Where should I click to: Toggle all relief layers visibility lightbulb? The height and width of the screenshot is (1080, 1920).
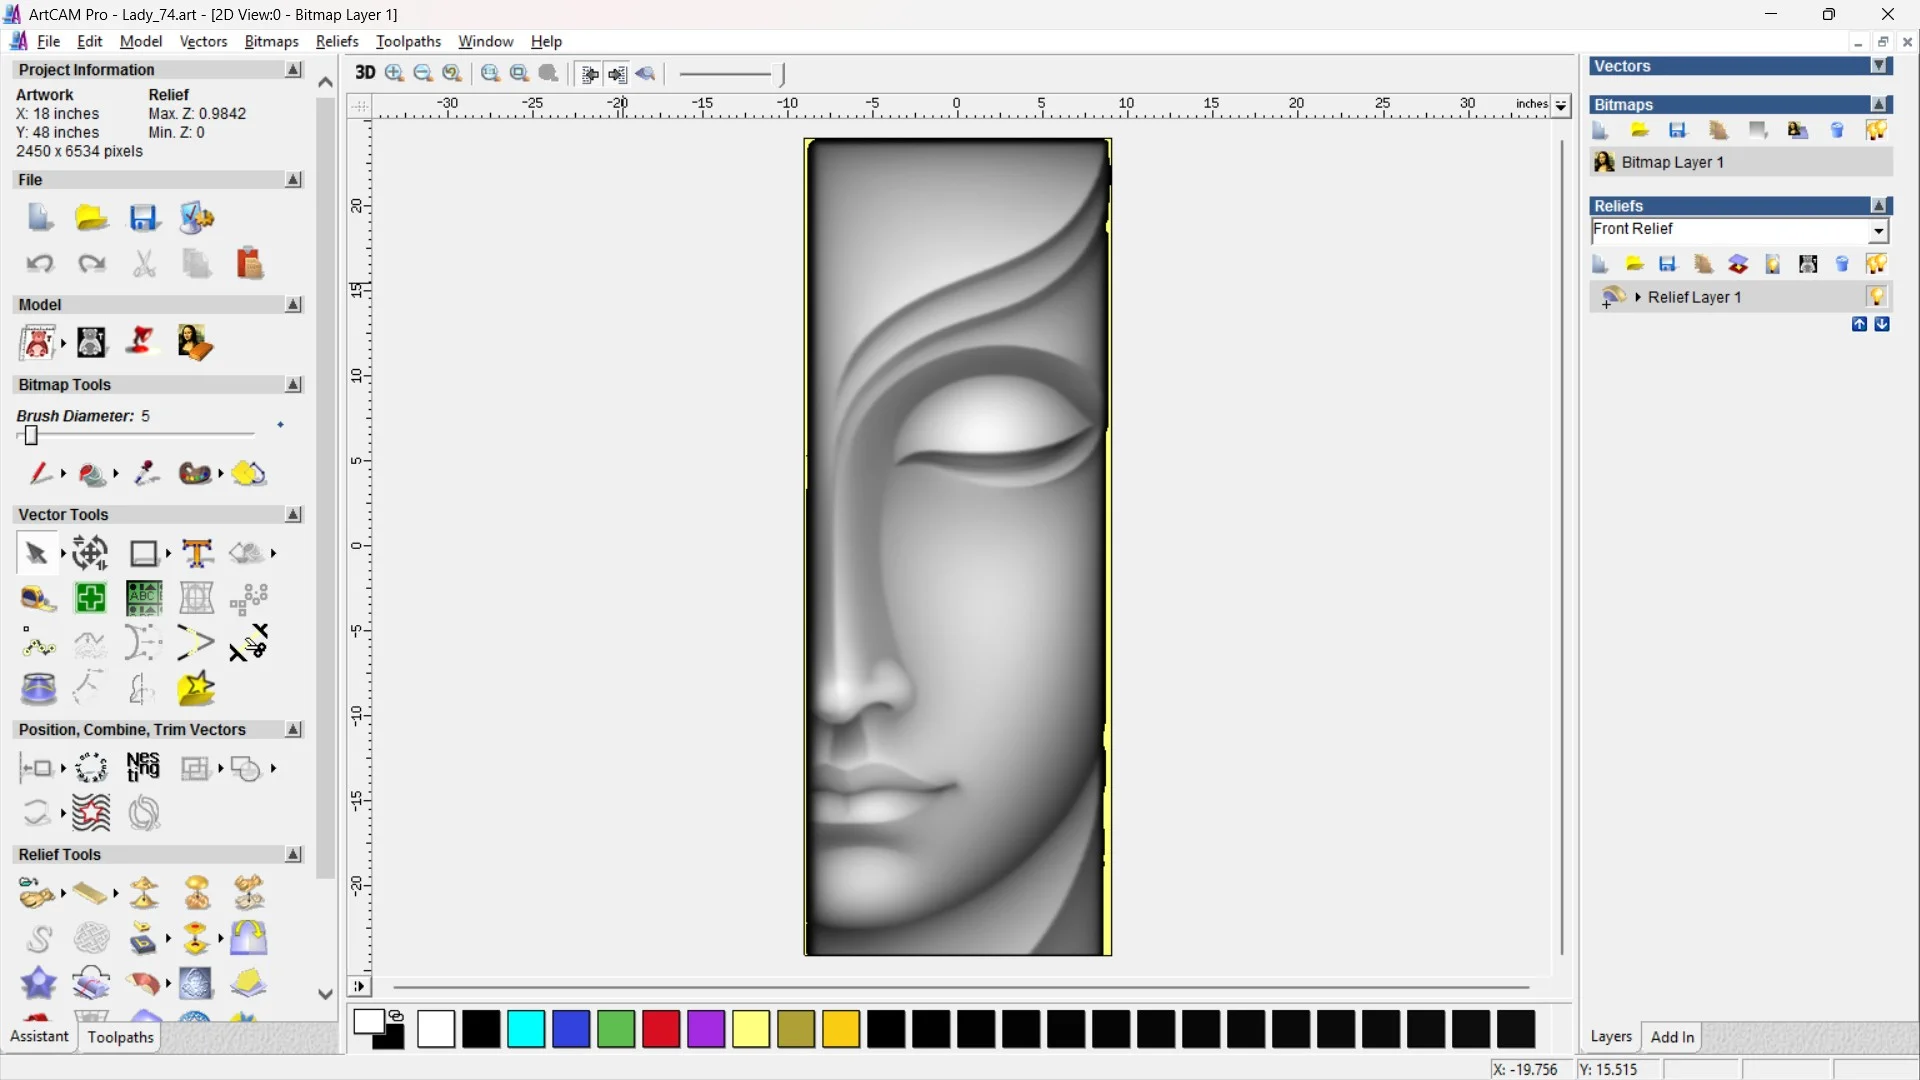point(1876,264)
